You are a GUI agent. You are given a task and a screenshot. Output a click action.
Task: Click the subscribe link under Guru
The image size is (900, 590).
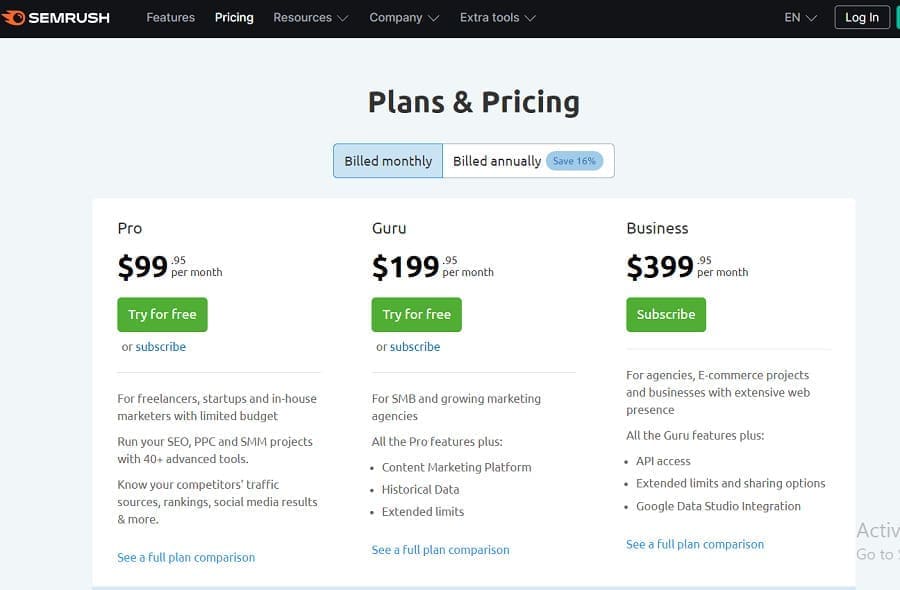click(x=415, y=347)
